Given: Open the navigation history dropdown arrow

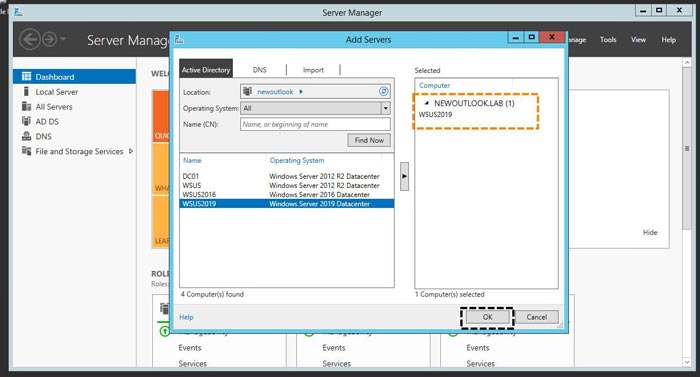Looking at the screenshot, I should pyautogui.click(x=63, y=39).
